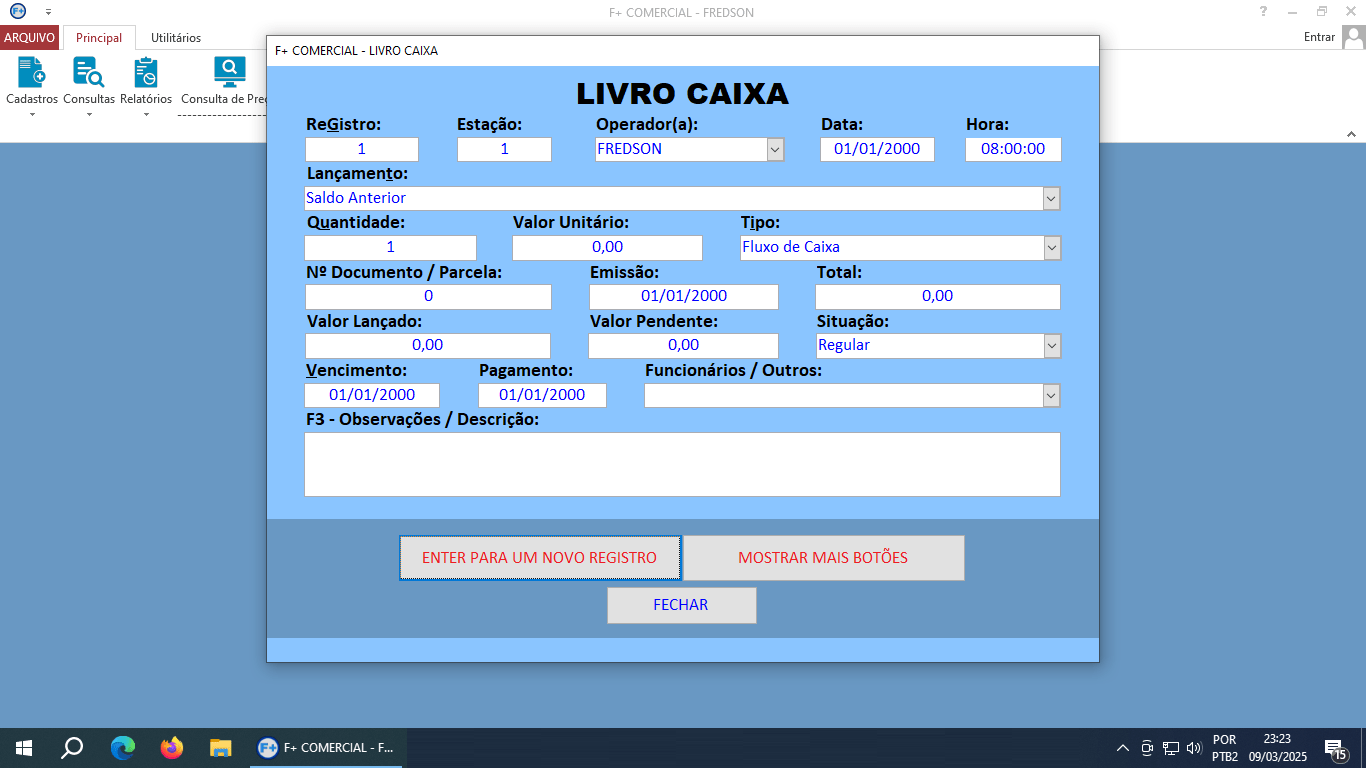The width and height of the screenshot is (1366, 768).
Task: Click the Total value field
Action: [938, 296]
